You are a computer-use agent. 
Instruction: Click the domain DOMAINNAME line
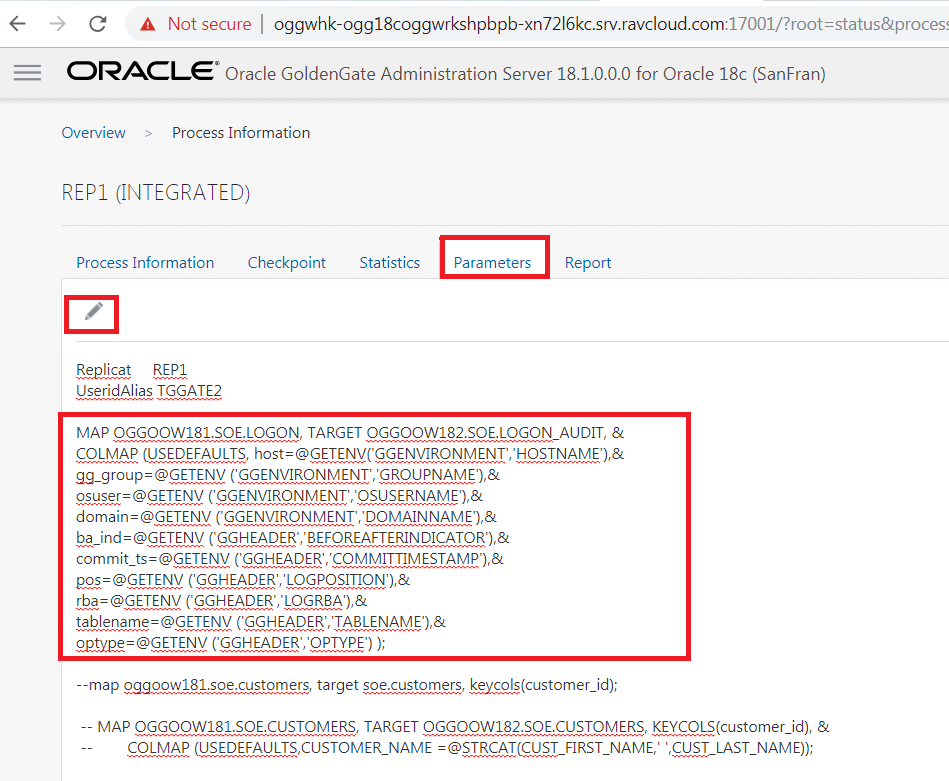[286, 516]
